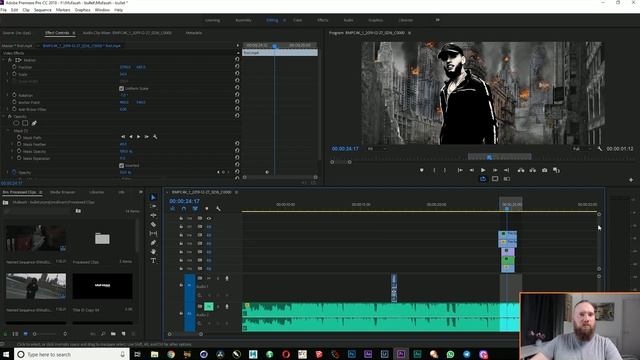
Task: Toggle animation stopwatch for Position
Action: [x=14, y=67]
